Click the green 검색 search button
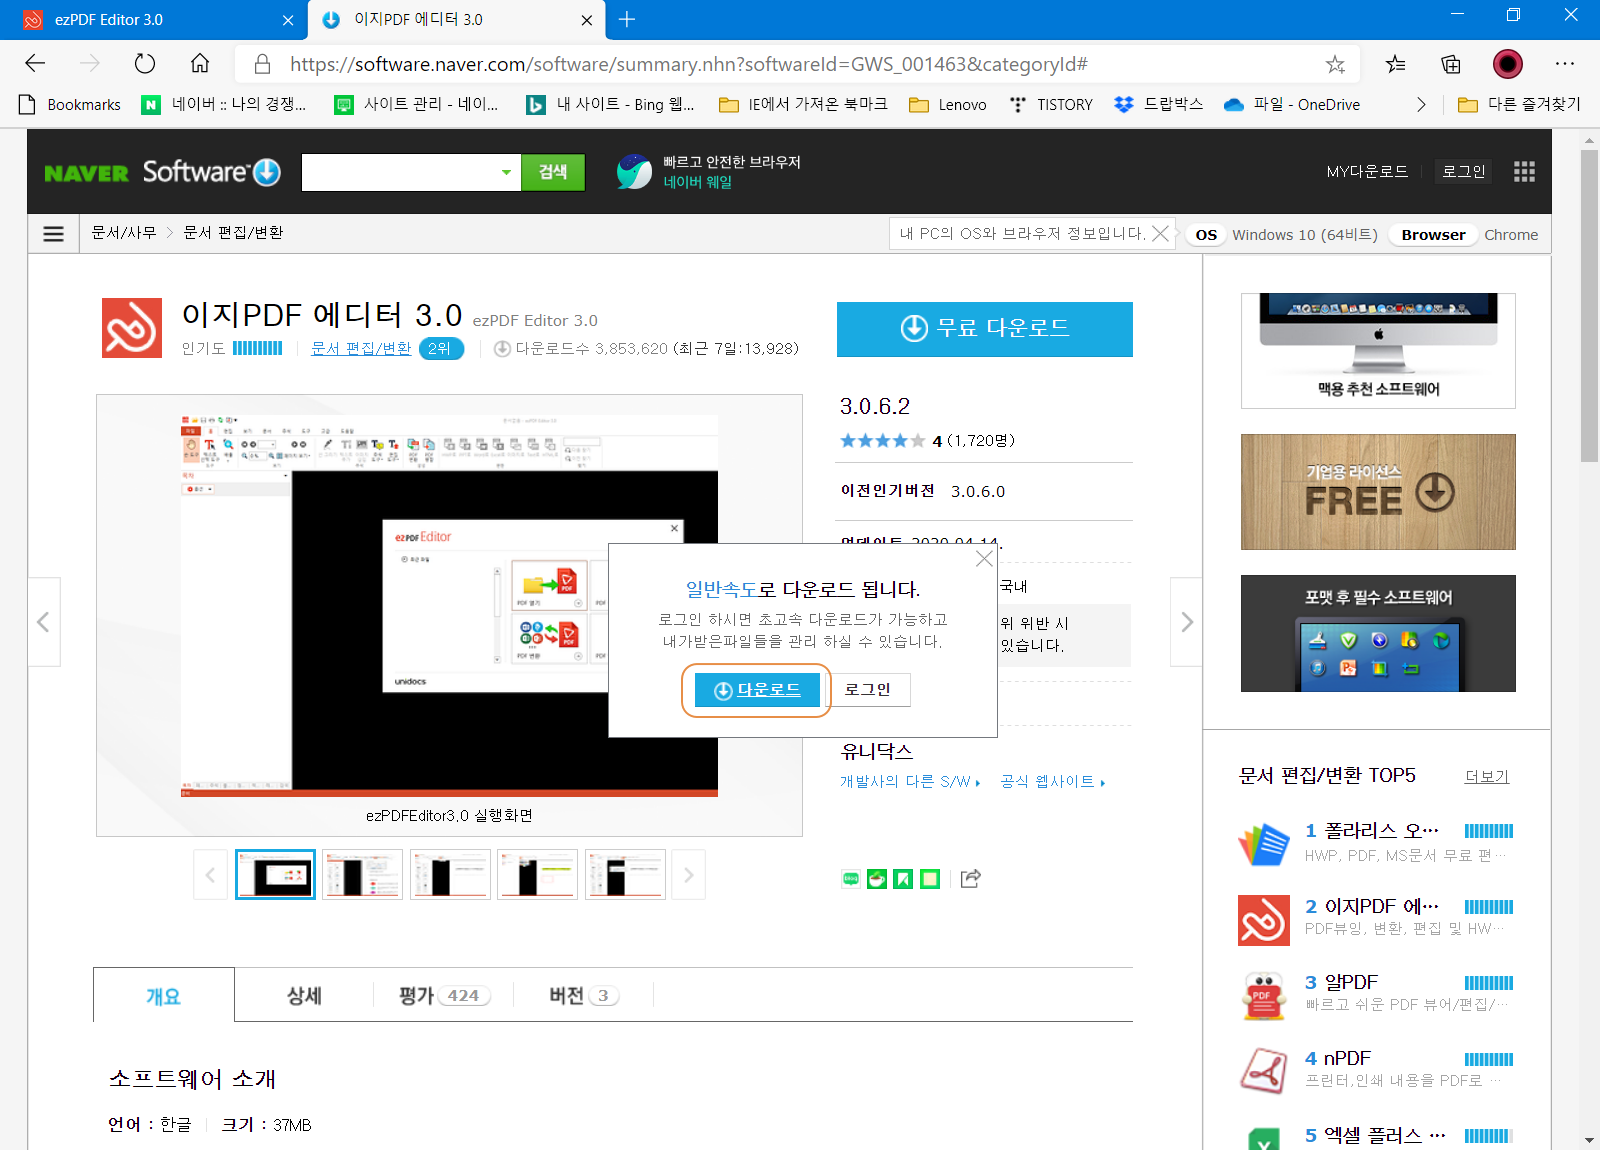The width and height of the screenshot is (1600, 1150). point(553,172)
